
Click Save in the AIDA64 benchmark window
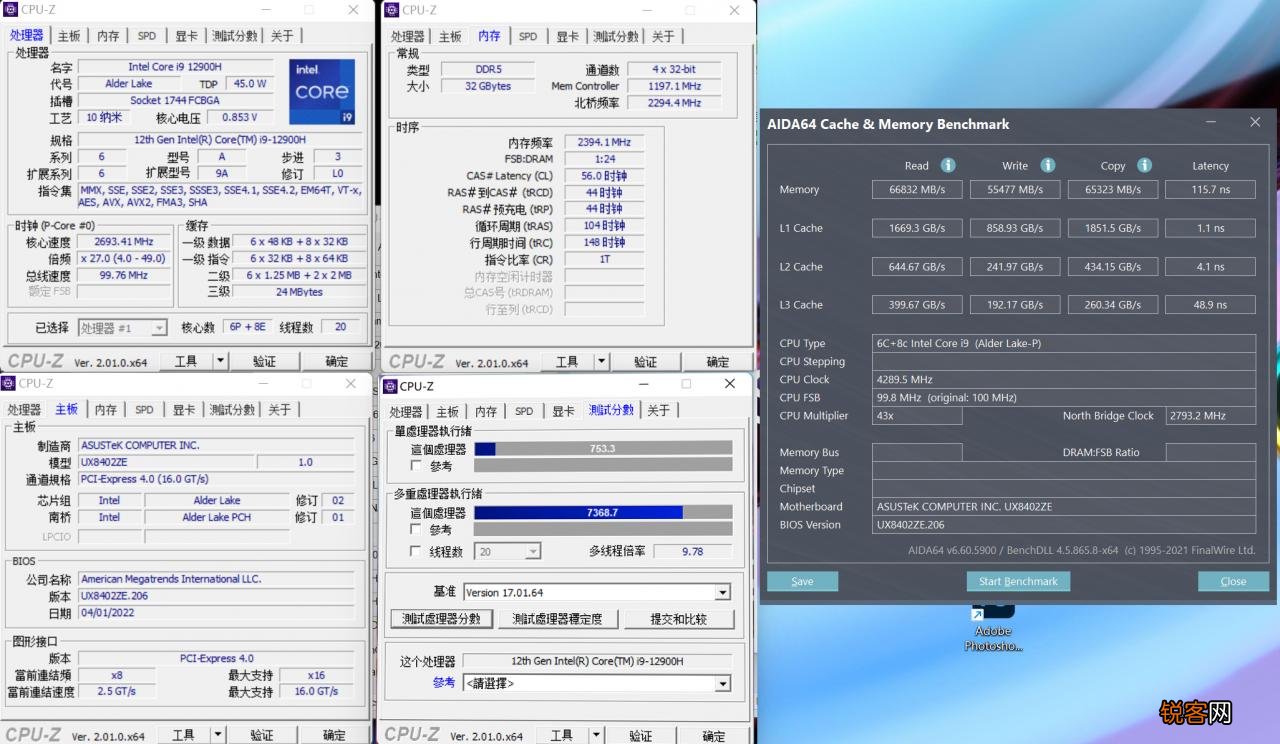click(802, 581)
